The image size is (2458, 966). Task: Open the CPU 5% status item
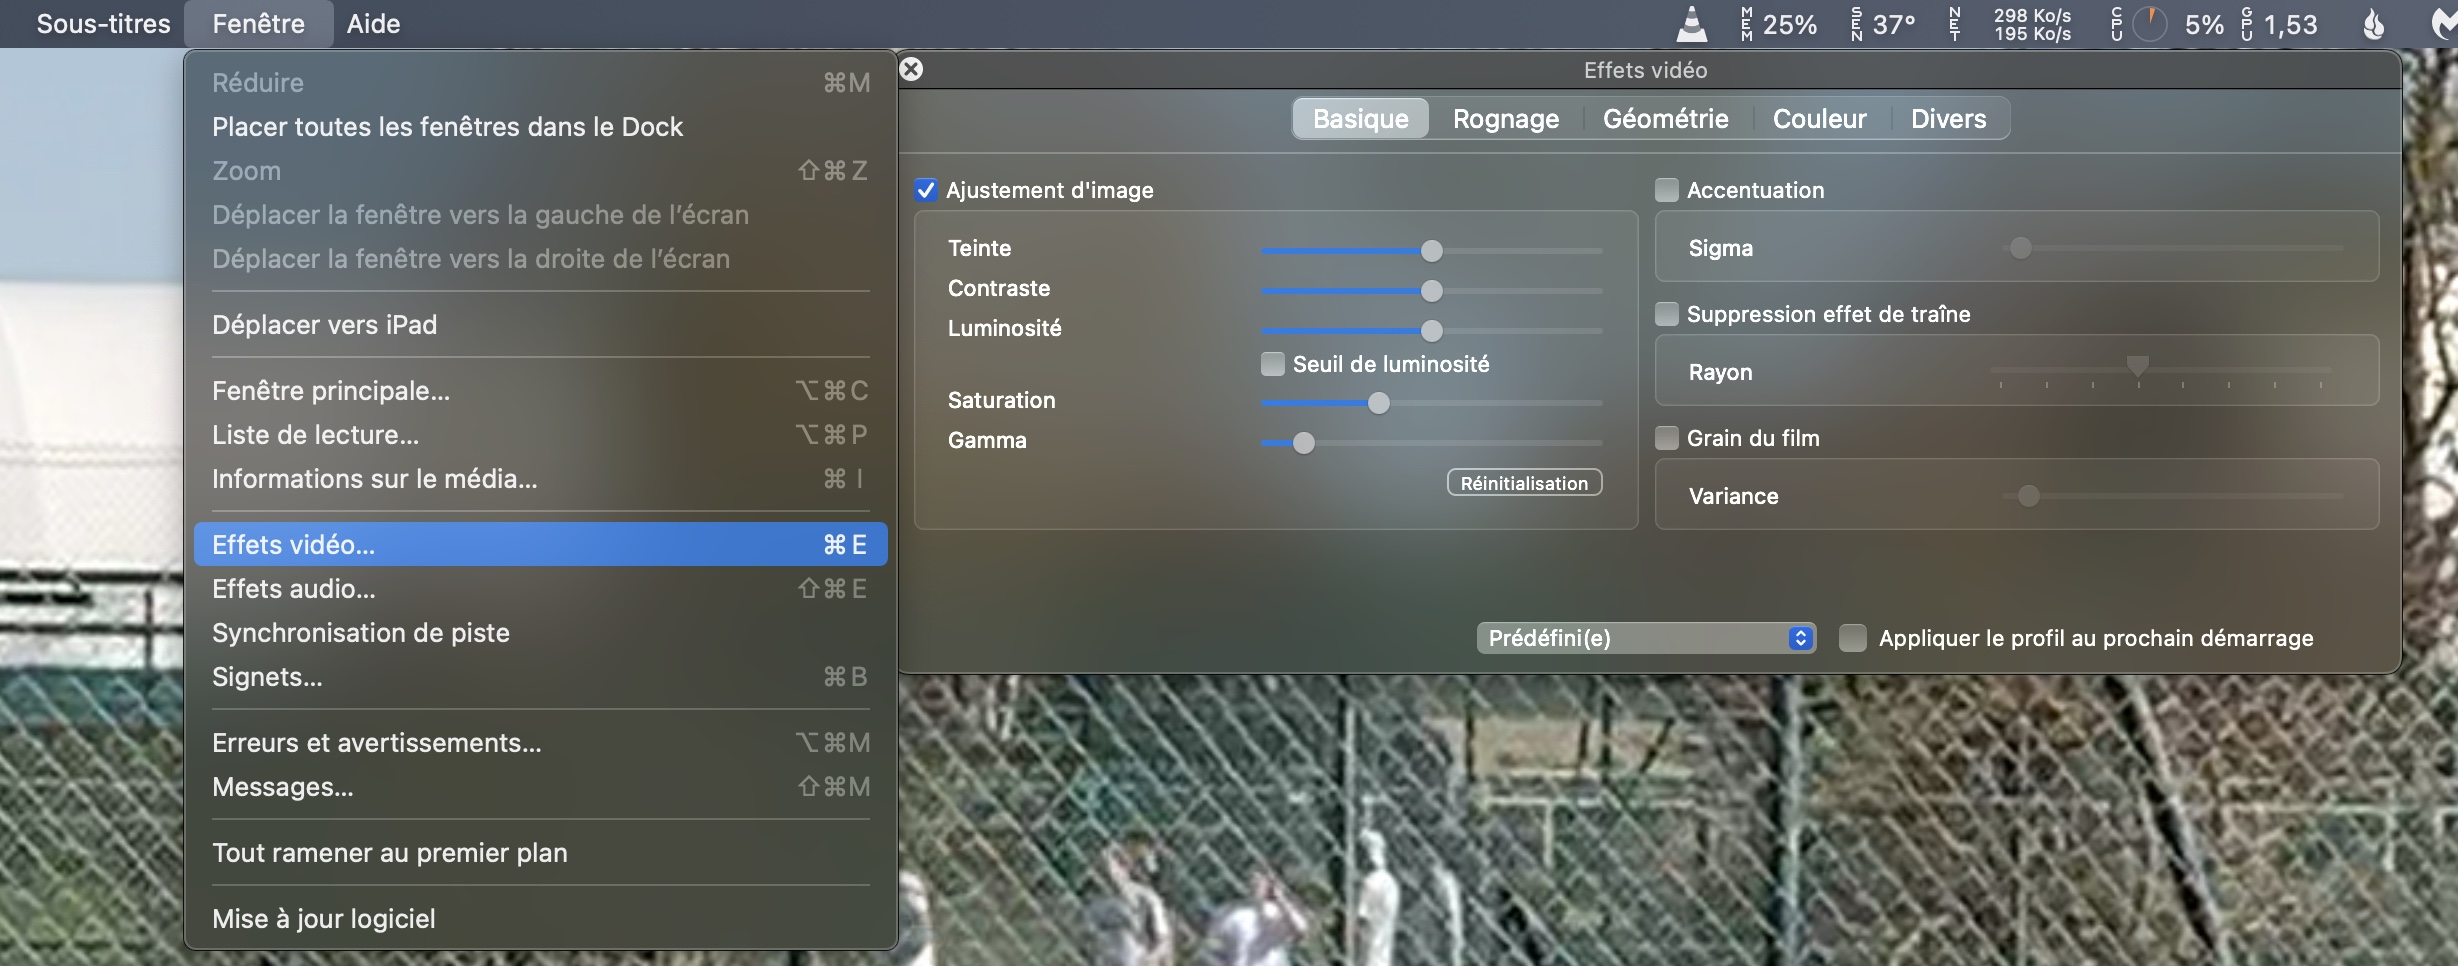click(x=2167, y=24)
